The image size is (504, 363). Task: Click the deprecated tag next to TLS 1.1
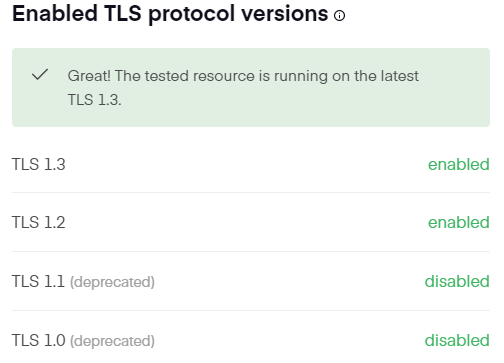112,282
